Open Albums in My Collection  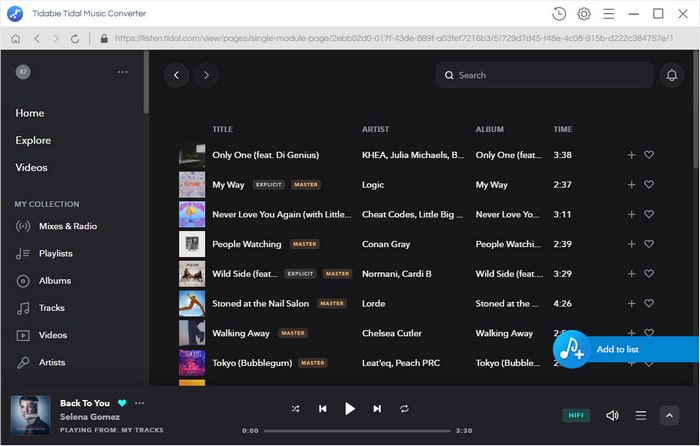tap(43, 281)
